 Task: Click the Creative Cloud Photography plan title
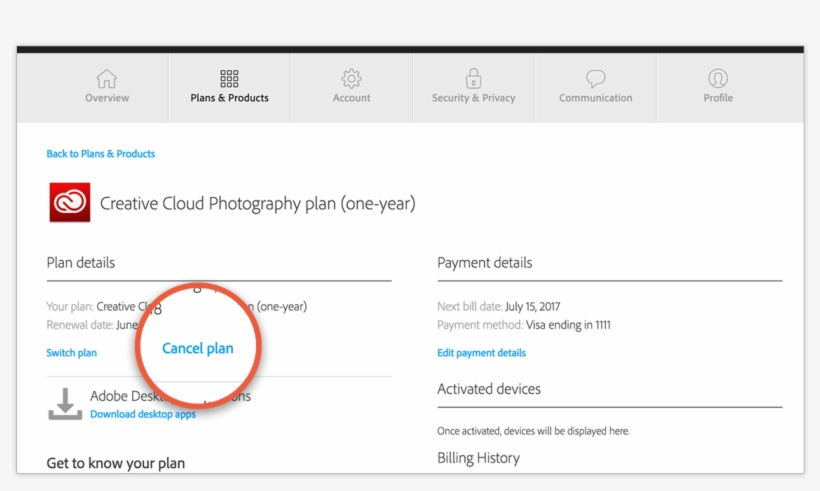pyautogui.click(x=258, y=203)
